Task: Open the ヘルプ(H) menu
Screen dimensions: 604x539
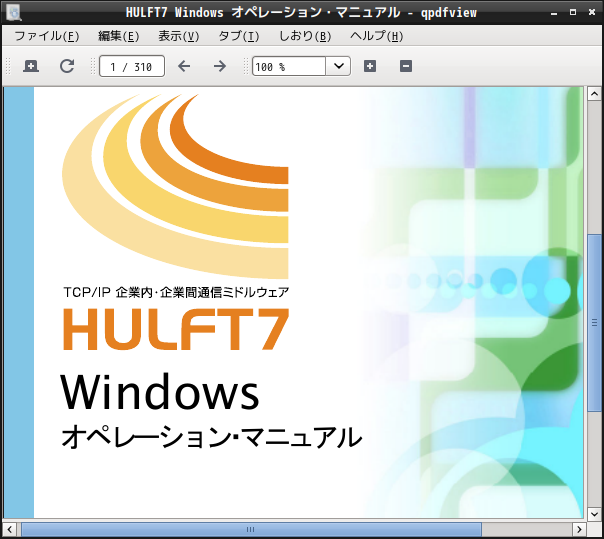Action: point(376,36)
